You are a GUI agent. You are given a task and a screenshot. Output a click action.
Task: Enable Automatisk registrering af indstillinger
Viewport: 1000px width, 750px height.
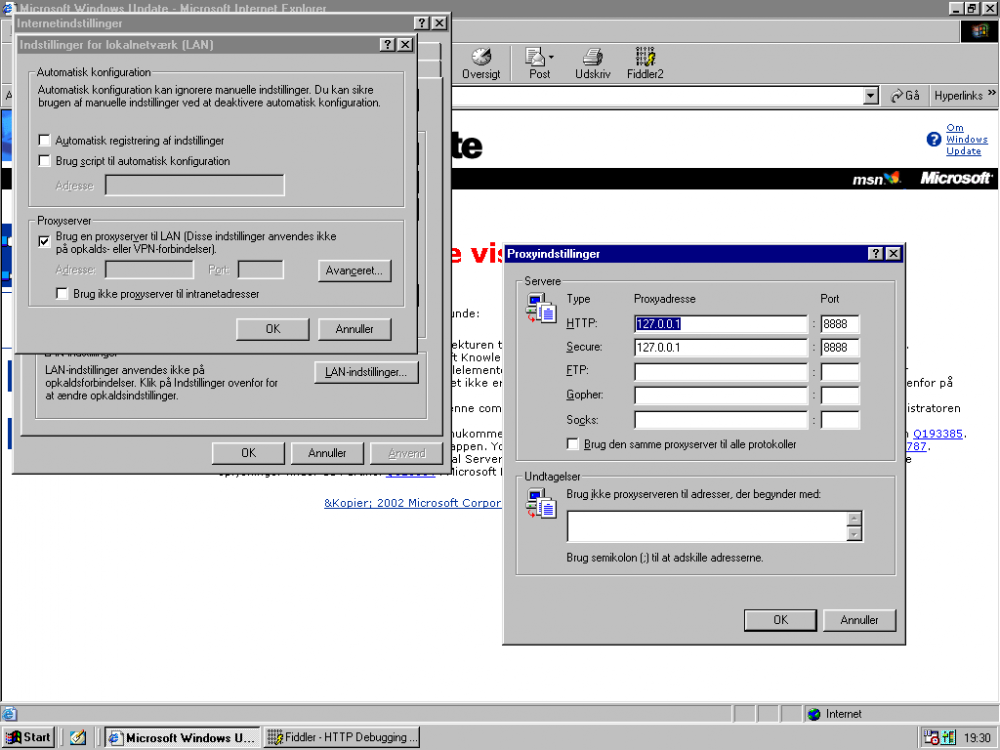[44, 141]
